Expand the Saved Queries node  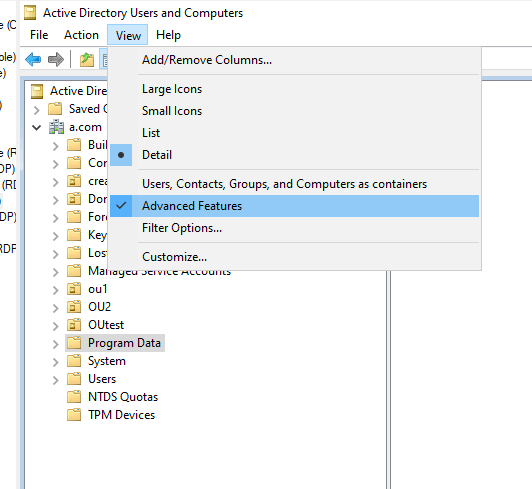point(37,110)
